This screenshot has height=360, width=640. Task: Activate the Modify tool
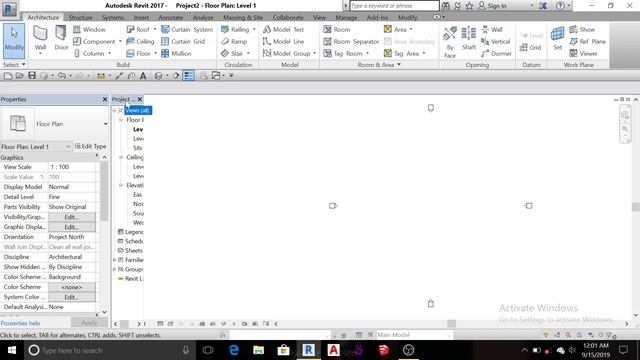pyautogui.click(x=14, y=40)
